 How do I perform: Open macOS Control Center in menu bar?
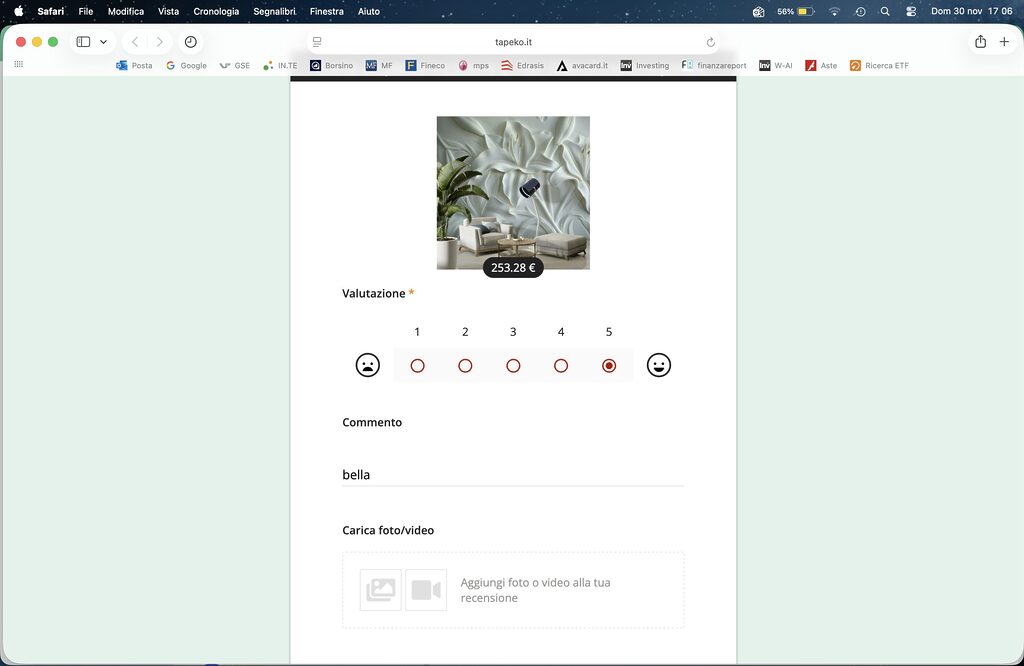coord(911,12)
